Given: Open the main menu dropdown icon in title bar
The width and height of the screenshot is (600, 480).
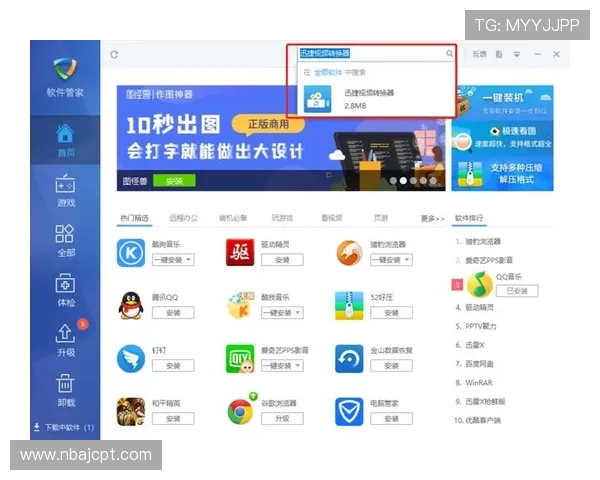Looking at the screenshot, I should point(517,54).
